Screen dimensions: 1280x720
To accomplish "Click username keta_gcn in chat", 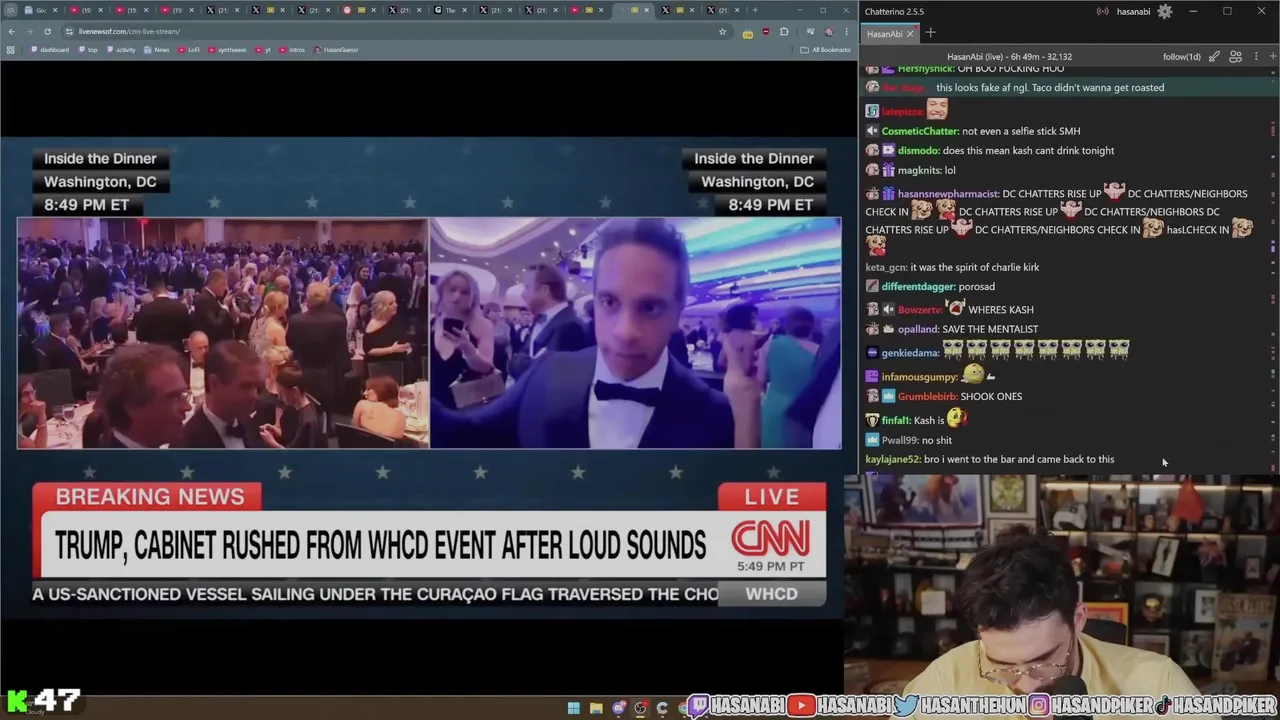I will (x=886, y=268).
